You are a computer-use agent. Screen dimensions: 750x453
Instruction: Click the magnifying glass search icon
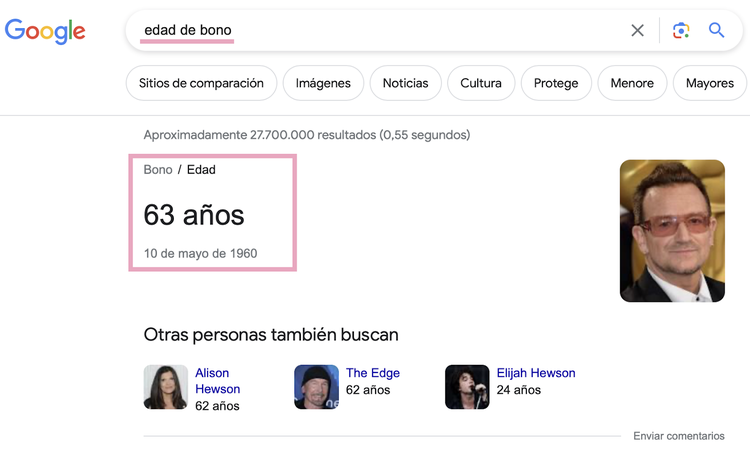pos(716,30)
